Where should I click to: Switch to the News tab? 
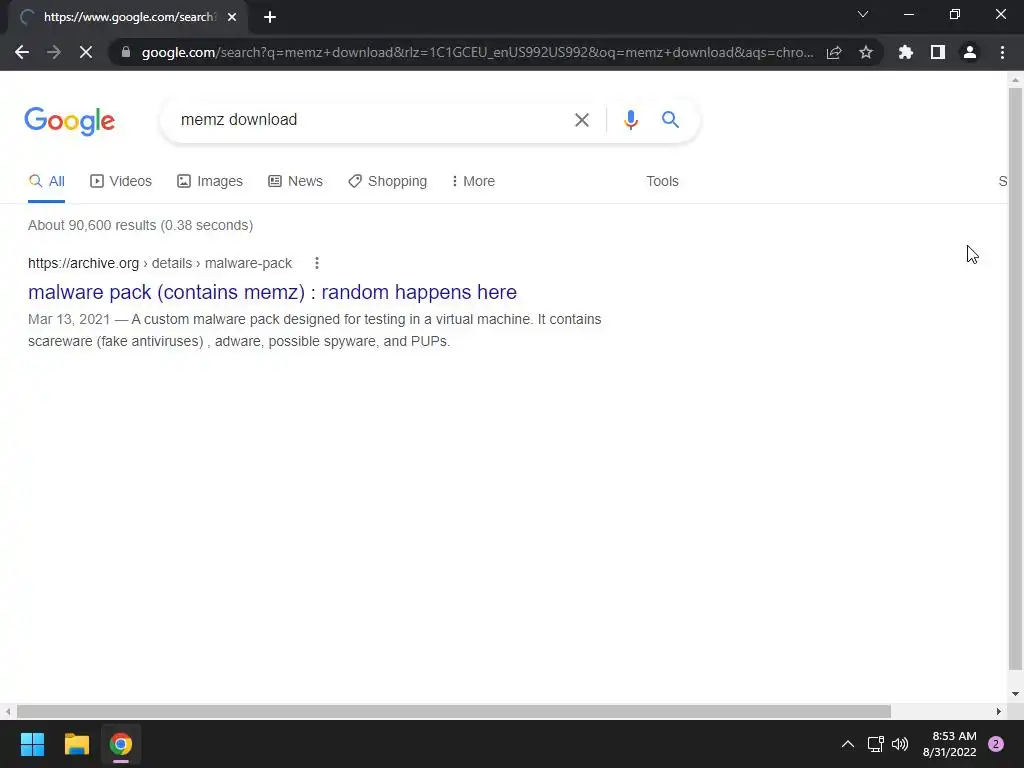[x=295, y=181]
